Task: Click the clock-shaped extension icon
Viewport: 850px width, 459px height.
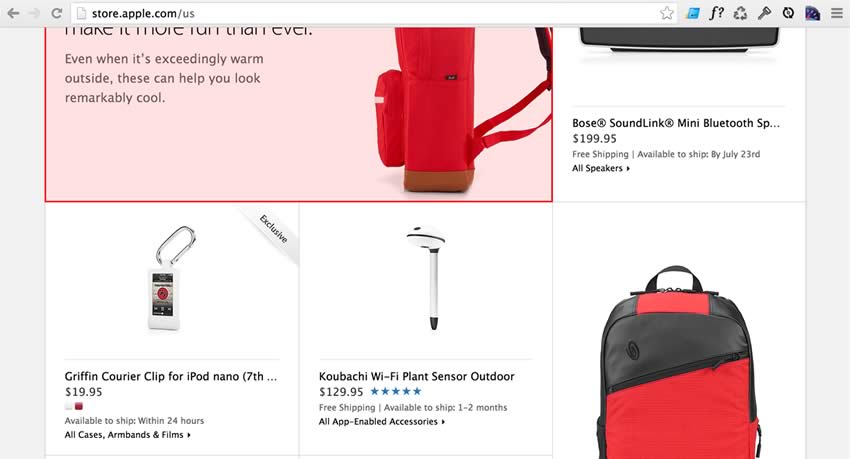Action: point(788,13)
